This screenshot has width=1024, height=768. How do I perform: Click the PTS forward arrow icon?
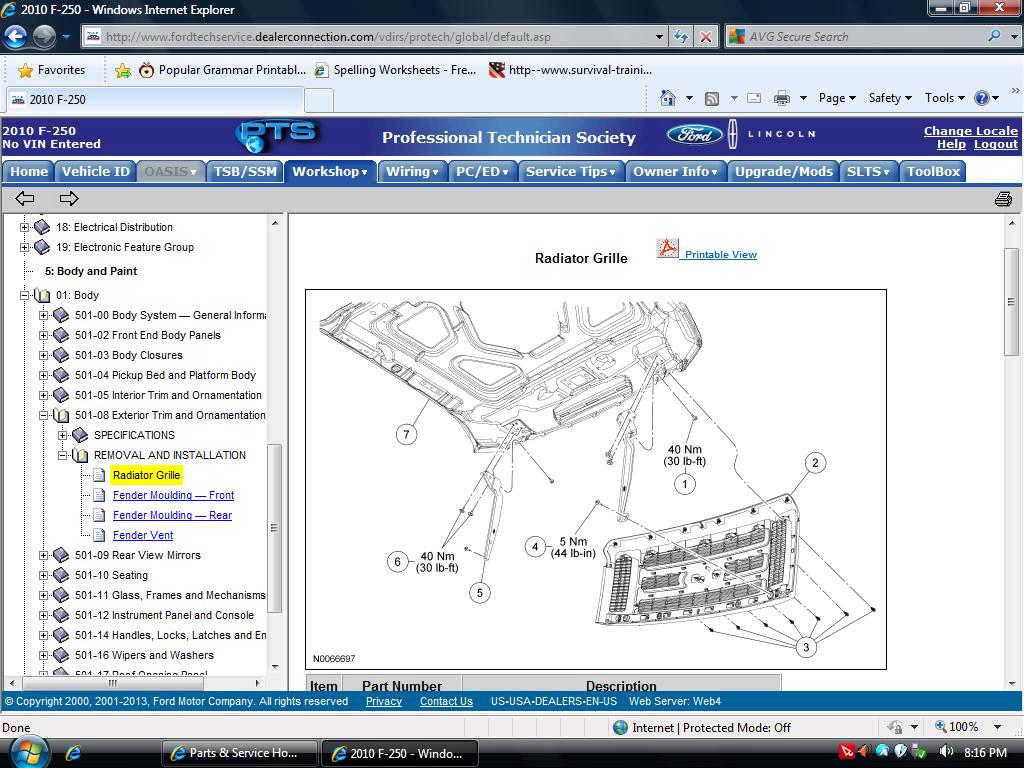coord(69,198)
